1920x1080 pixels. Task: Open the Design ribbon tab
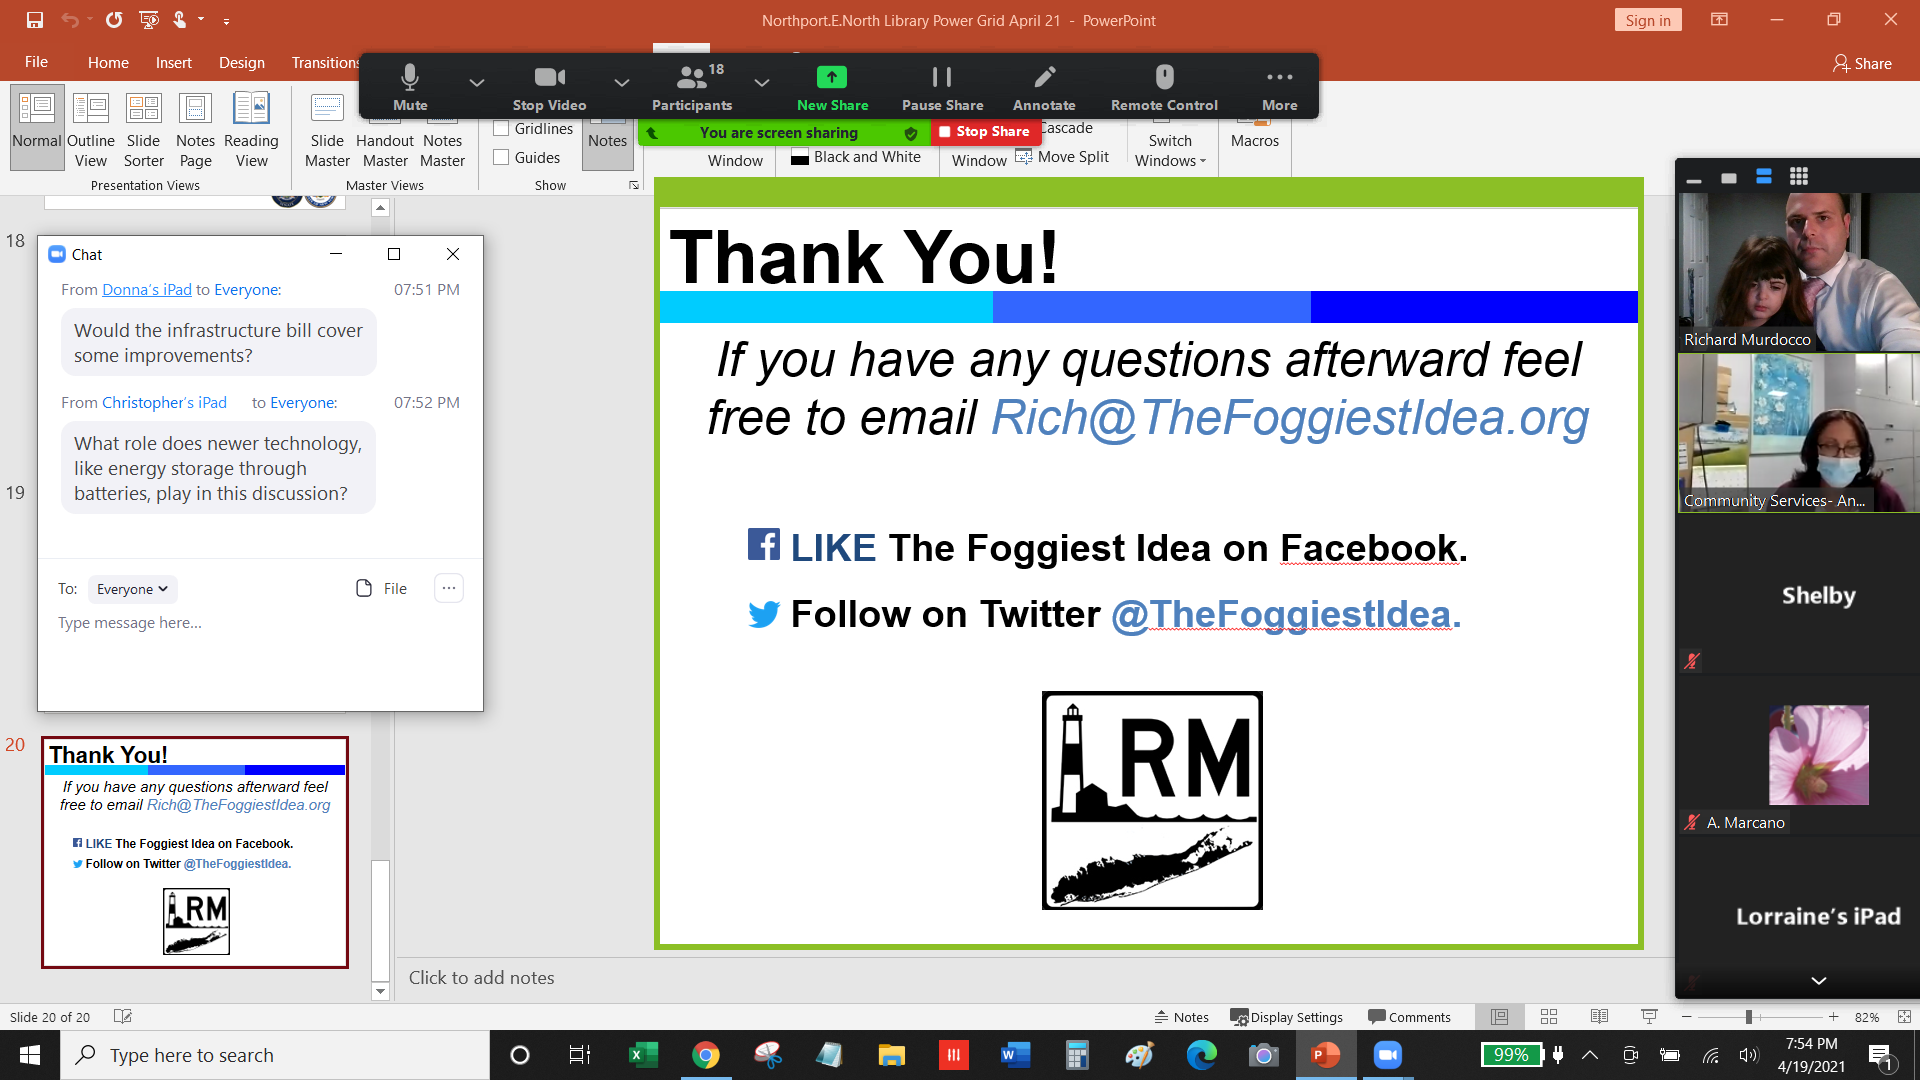tap(242, 62)
